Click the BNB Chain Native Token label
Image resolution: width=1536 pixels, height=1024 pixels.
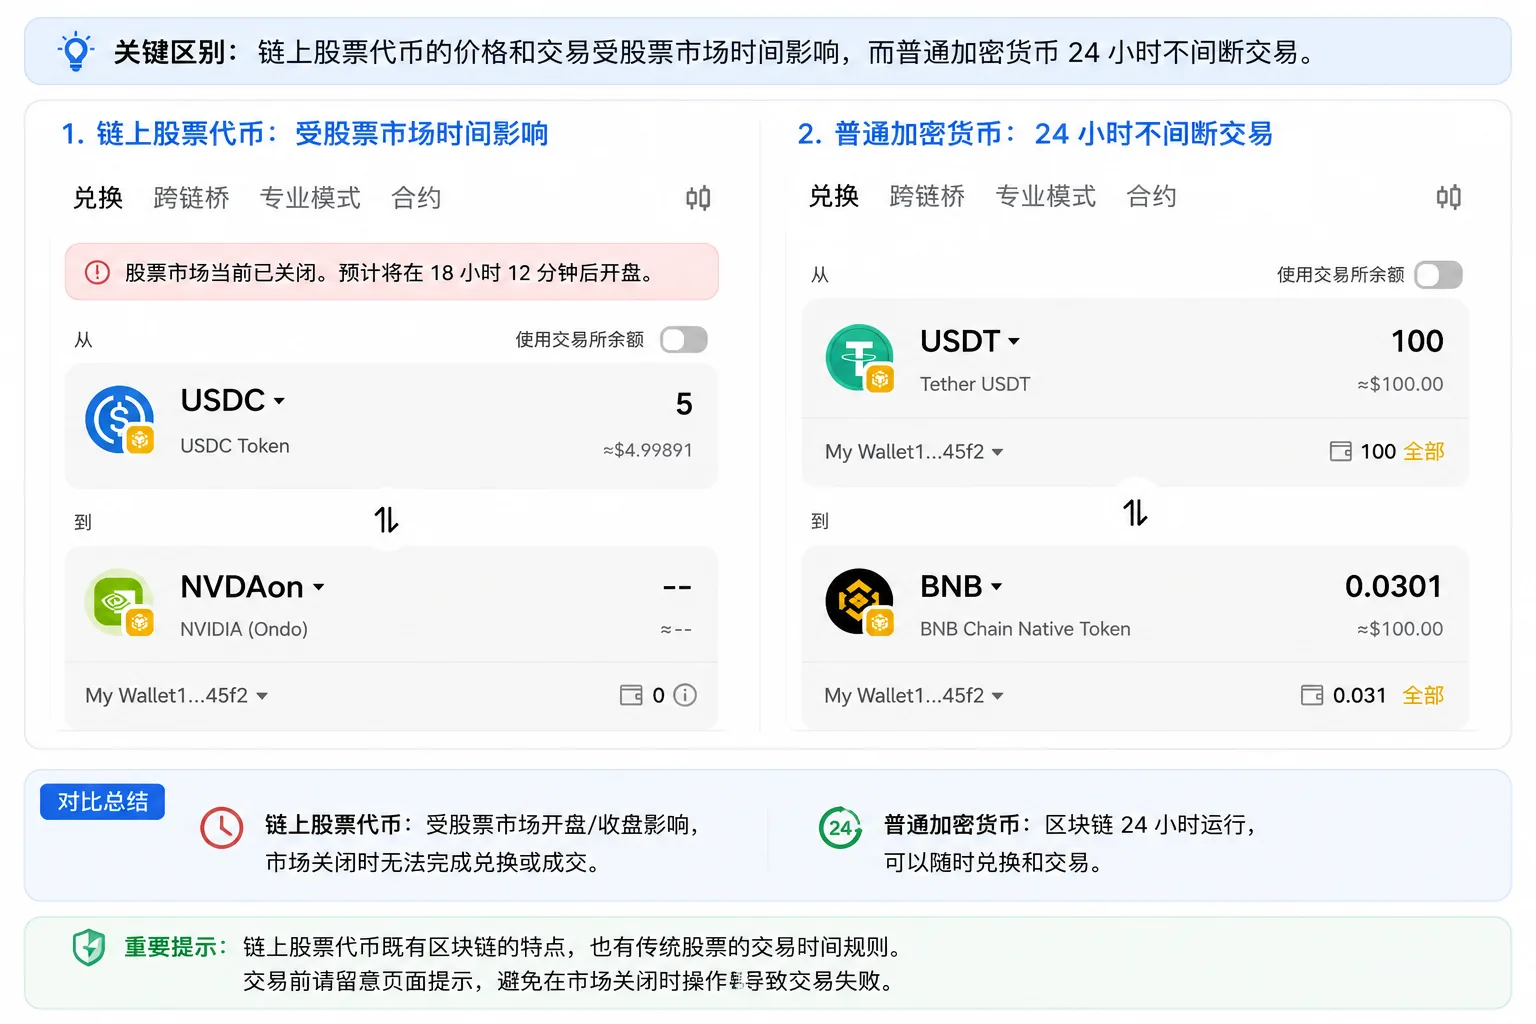(x=1025, y=629)
